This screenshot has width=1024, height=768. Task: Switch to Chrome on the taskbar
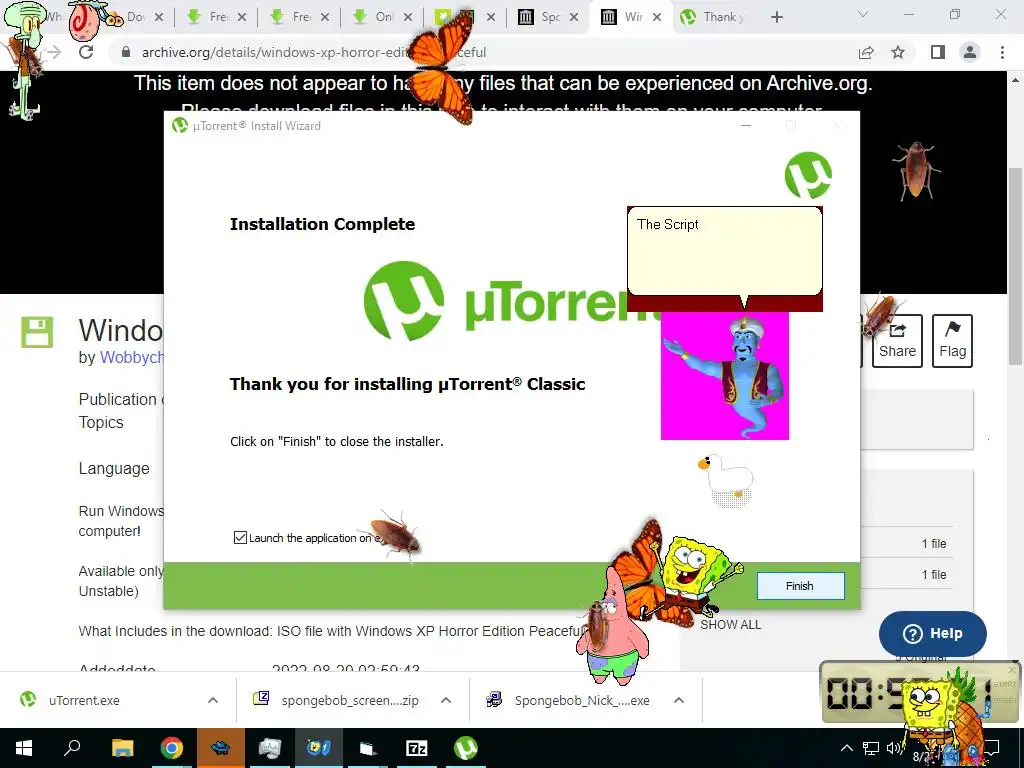coord(171,748)
